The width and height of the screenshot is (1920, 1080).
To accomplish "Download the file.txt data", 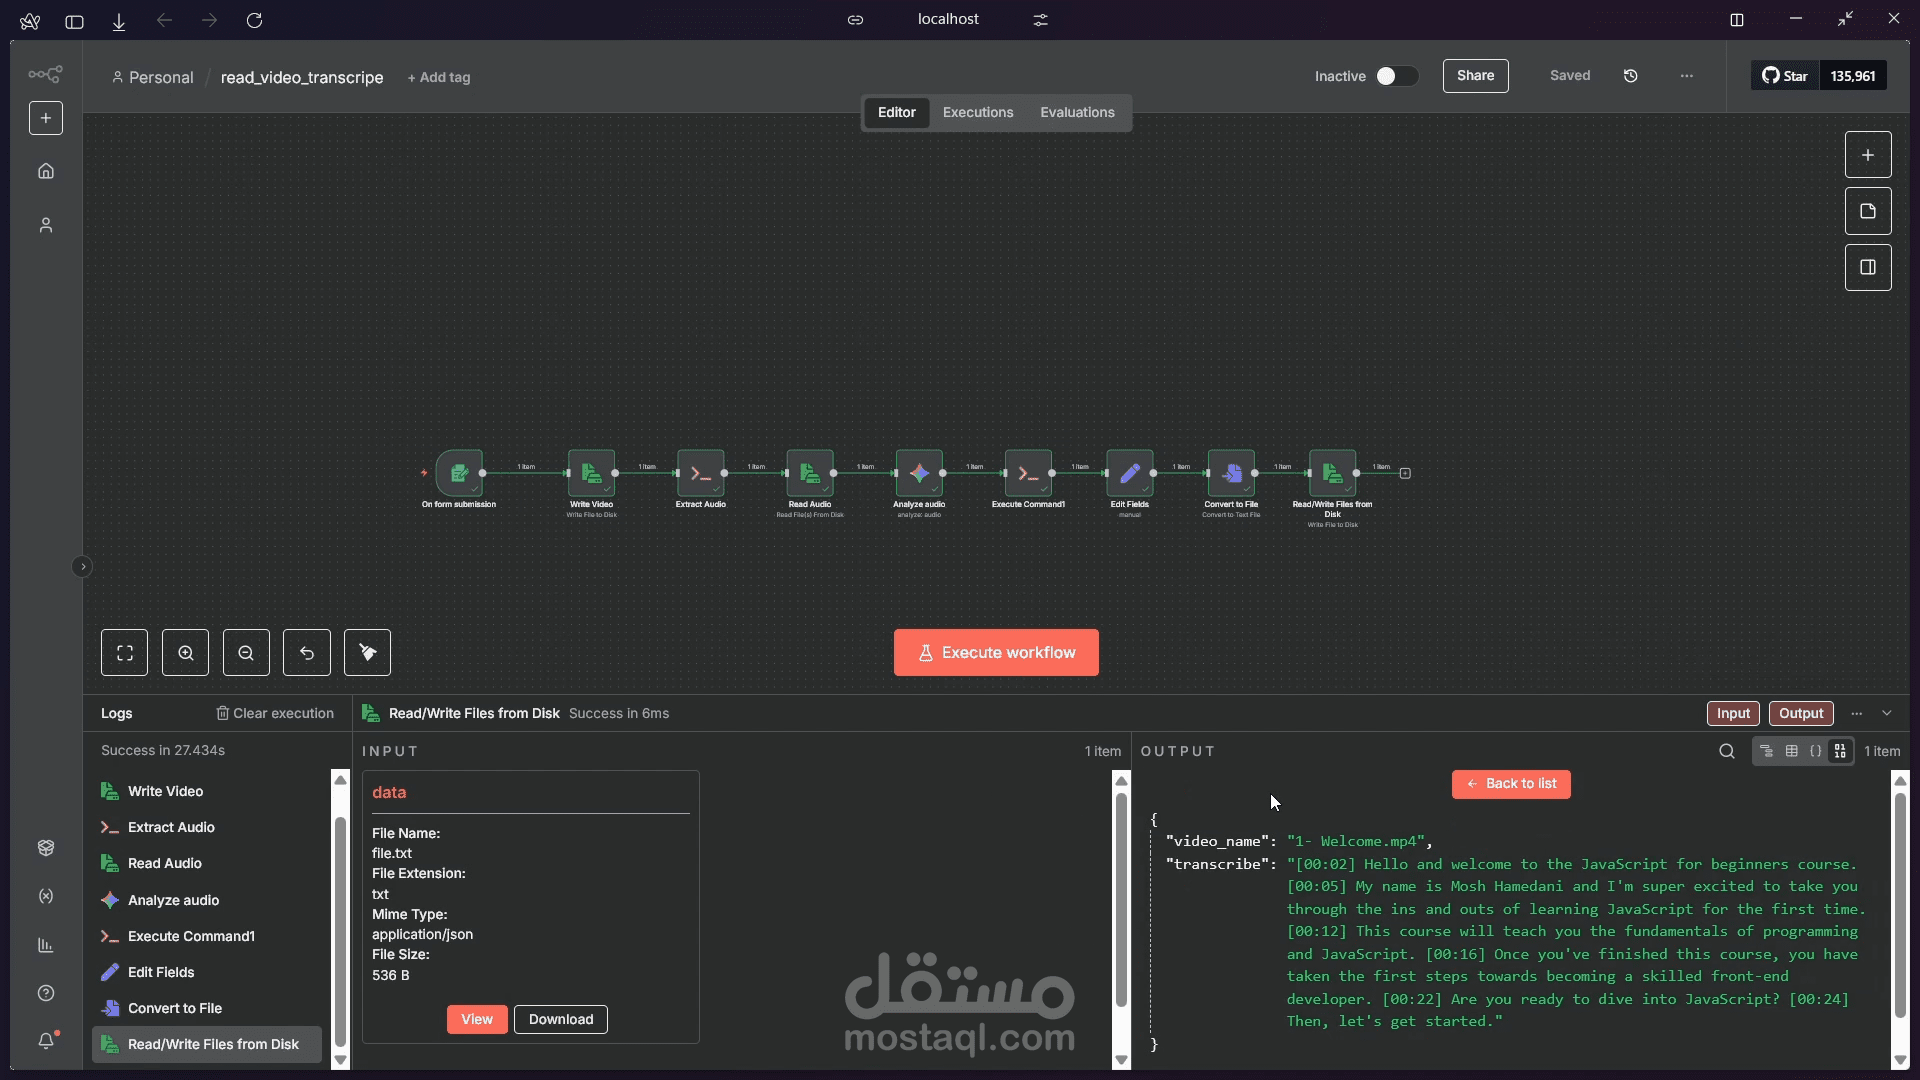I will (x=560, y=1019).
